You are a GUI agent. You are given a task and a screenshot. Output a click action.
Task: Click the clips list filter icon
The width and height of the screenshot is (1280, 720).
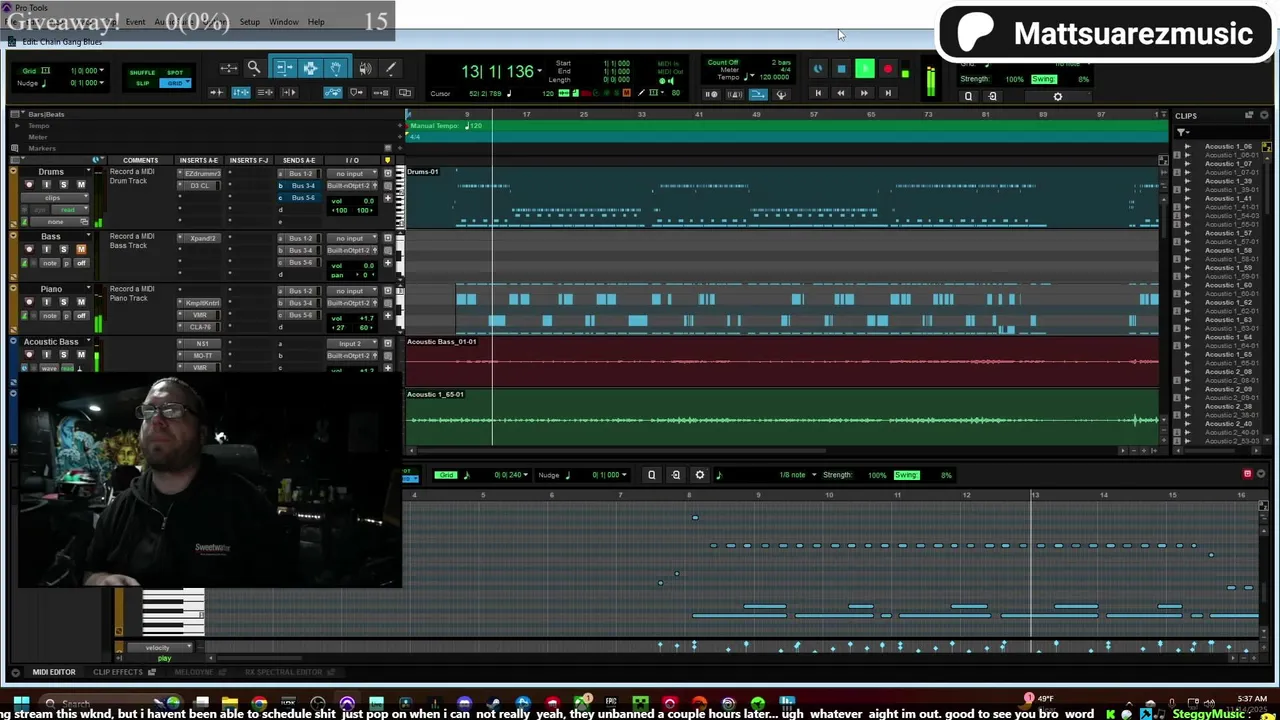point(1182,131)
